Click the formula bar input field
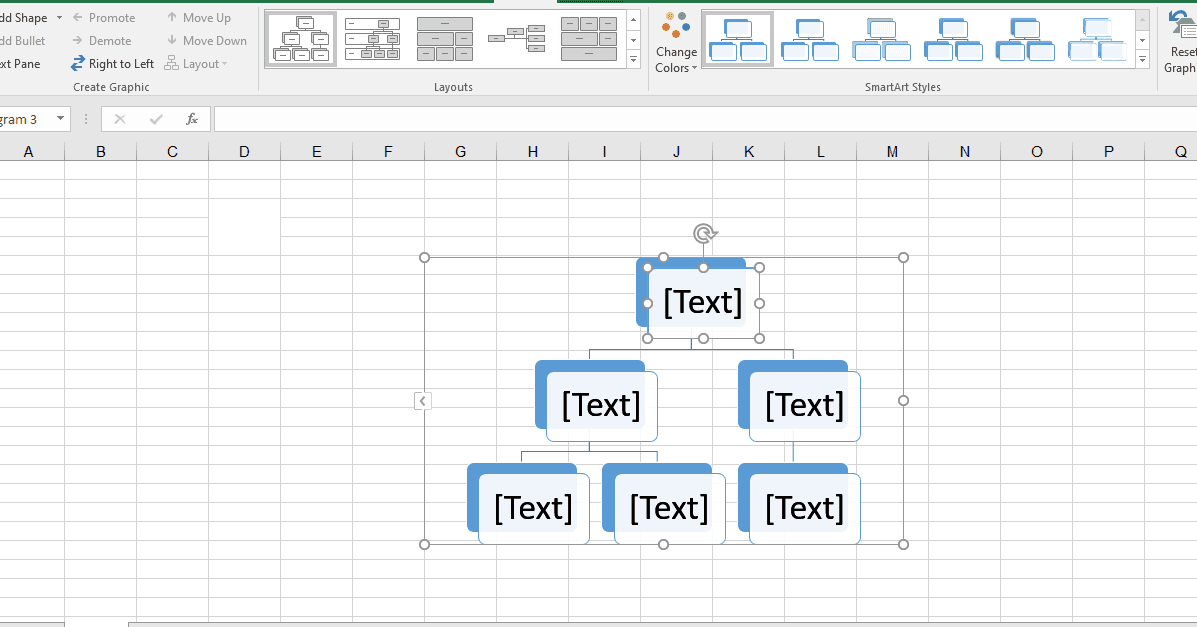Image resolution: width=1197 pixels, height=627 pixels. tap(700, 119)
